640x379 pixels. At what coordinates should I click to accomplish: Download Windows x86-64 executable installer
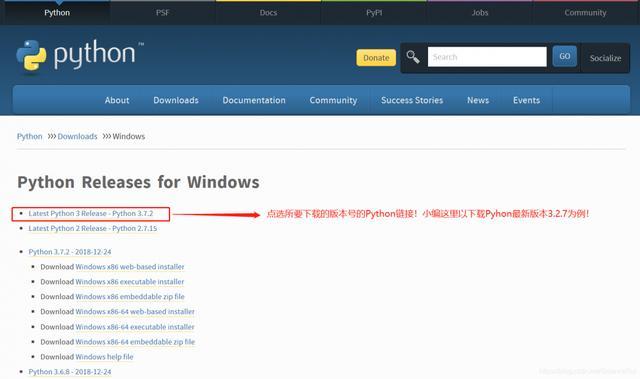click(135, 327)
